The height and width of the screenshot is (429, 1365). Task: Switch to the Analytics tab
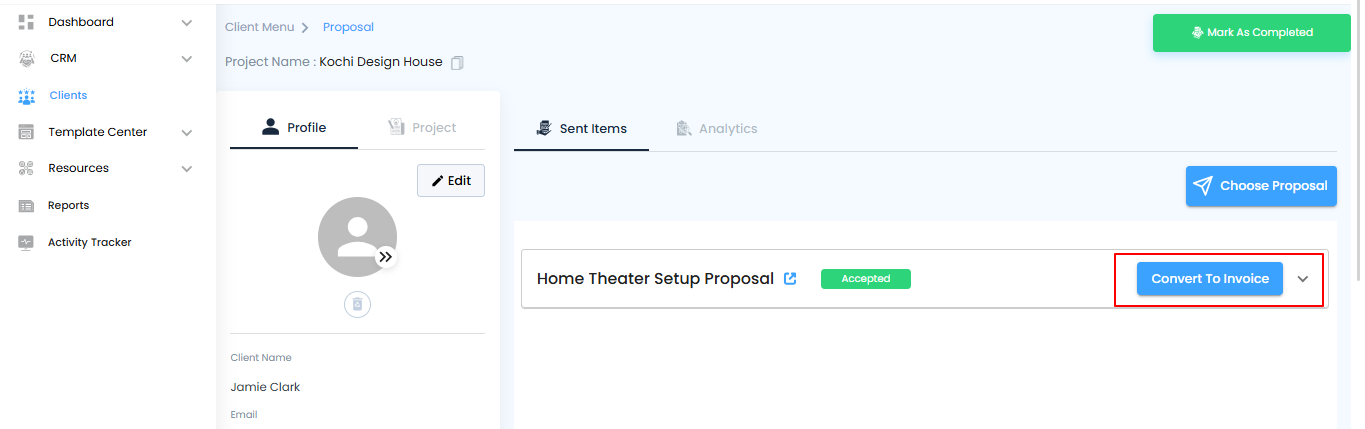[x=716, y=128]
